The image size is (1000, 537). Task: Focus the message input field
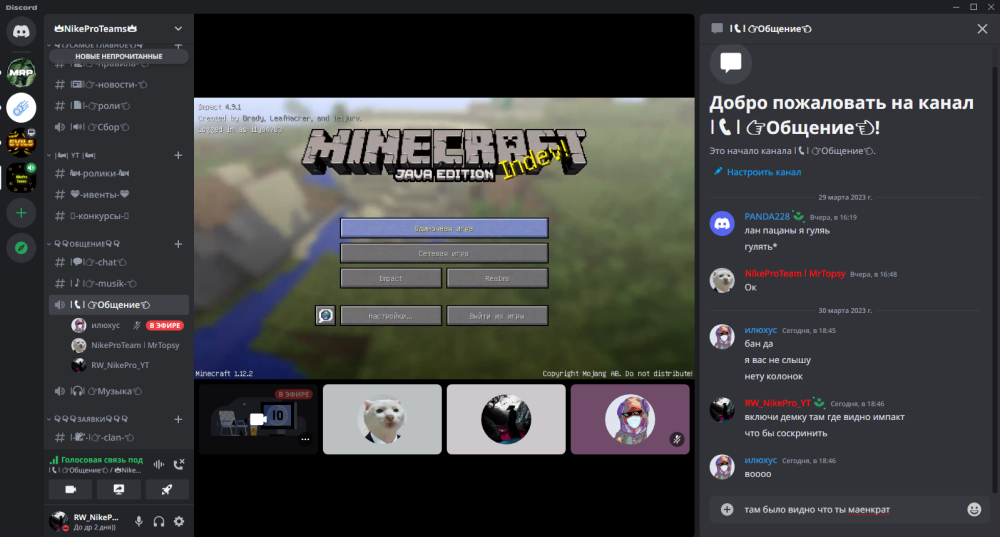coord(852,510)
